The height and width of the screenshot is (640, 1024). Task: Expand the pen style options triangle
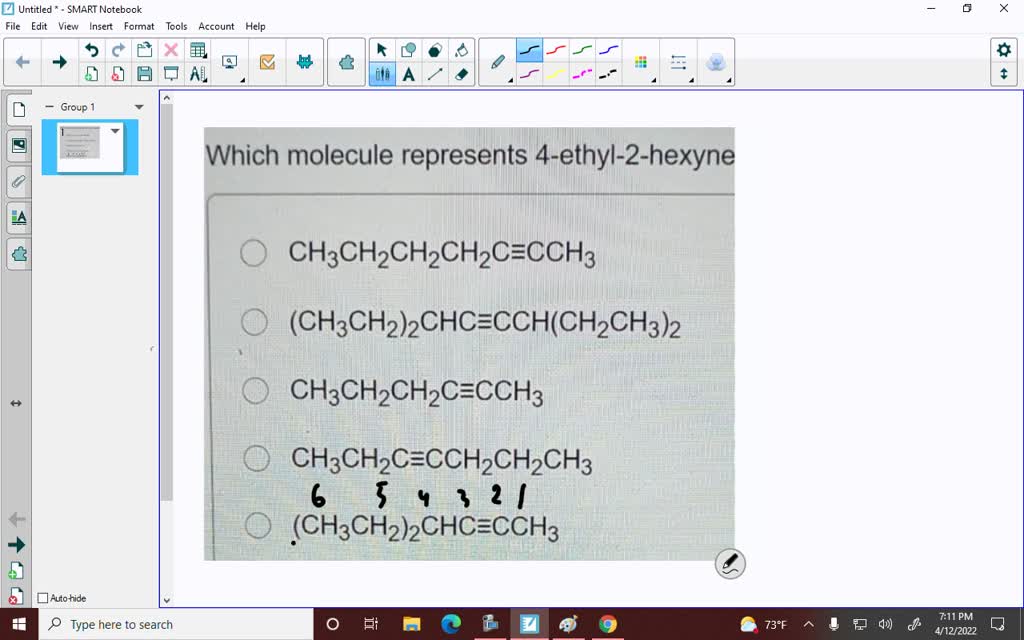pyautogui.click(x=510, y=80)
